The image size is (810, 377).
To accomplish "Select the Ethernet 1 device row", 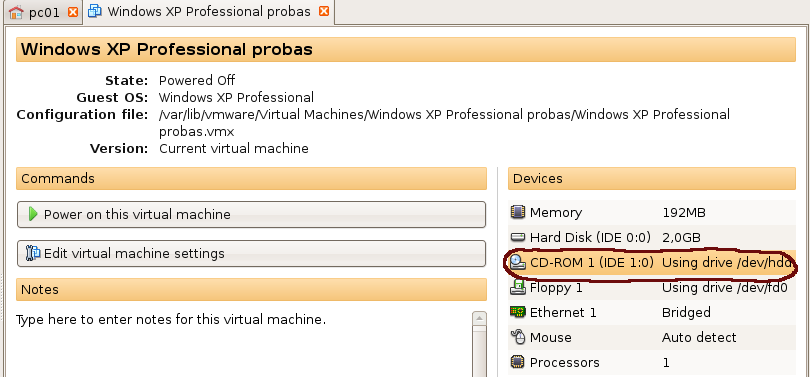I will [652, 312].
